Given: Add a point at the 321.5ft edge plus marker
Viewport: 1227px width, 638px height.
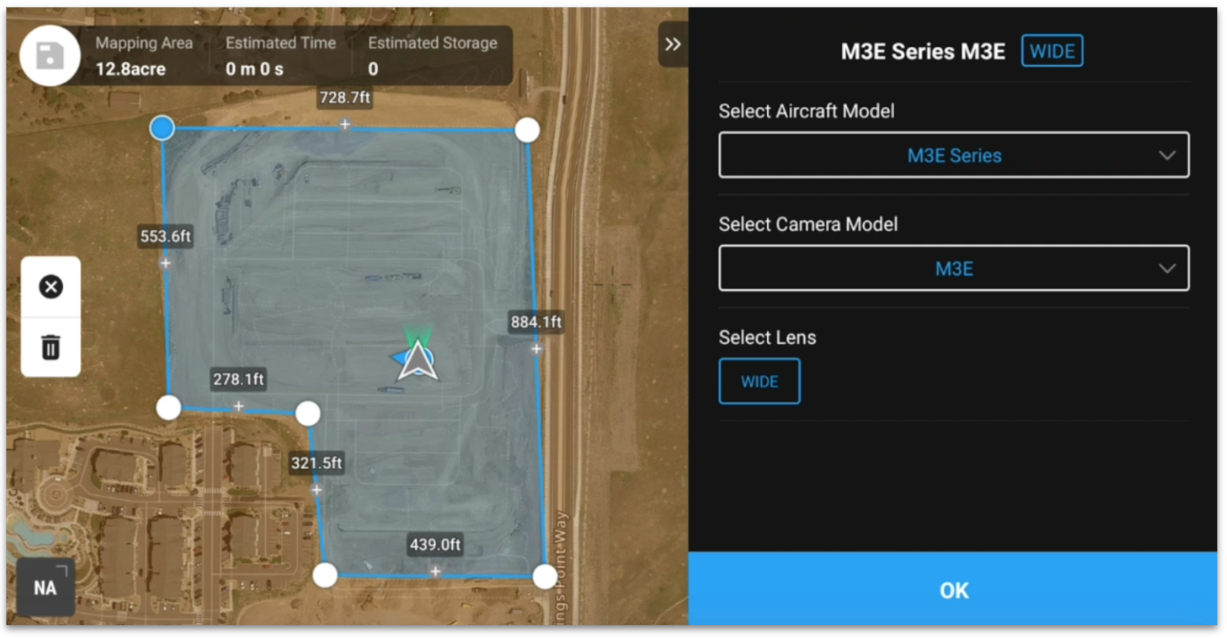Looking at the screenshot, I should click(x=317, y=490).
